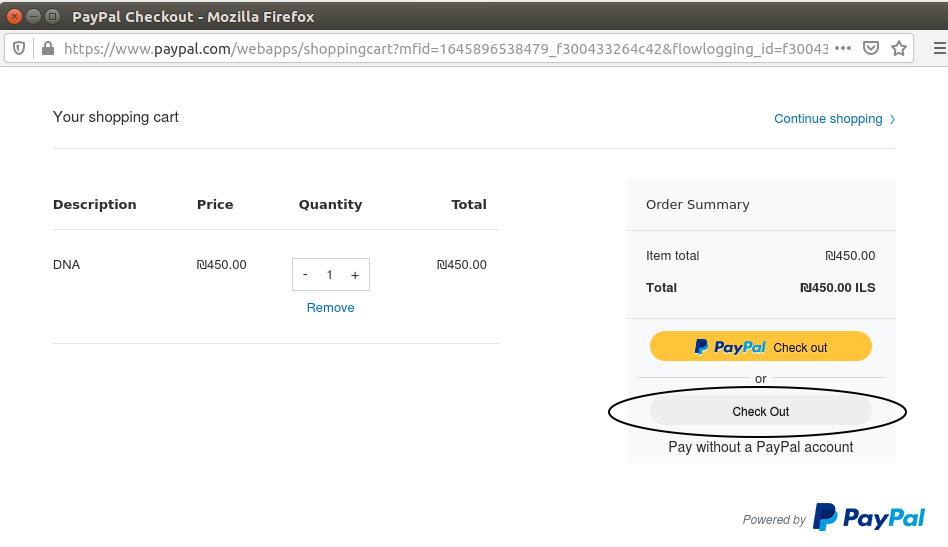
Task: Close the Firefox window
Action: coord(15,16)
